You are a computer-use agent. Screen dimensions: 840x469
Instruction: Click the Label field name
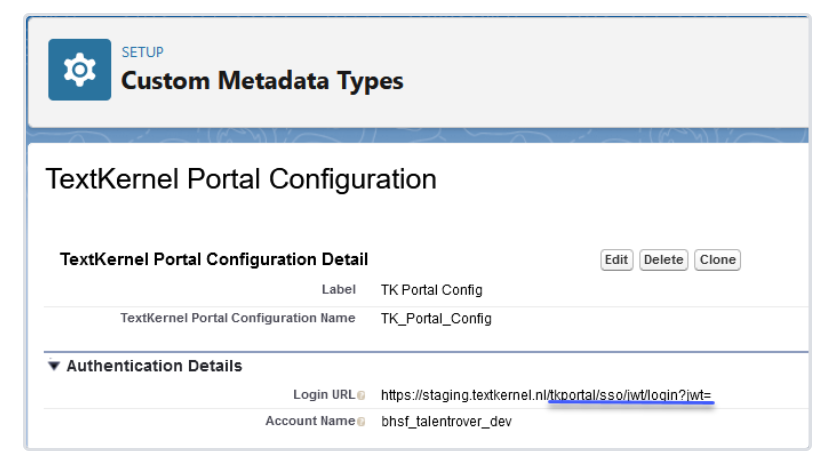(339, 289)
